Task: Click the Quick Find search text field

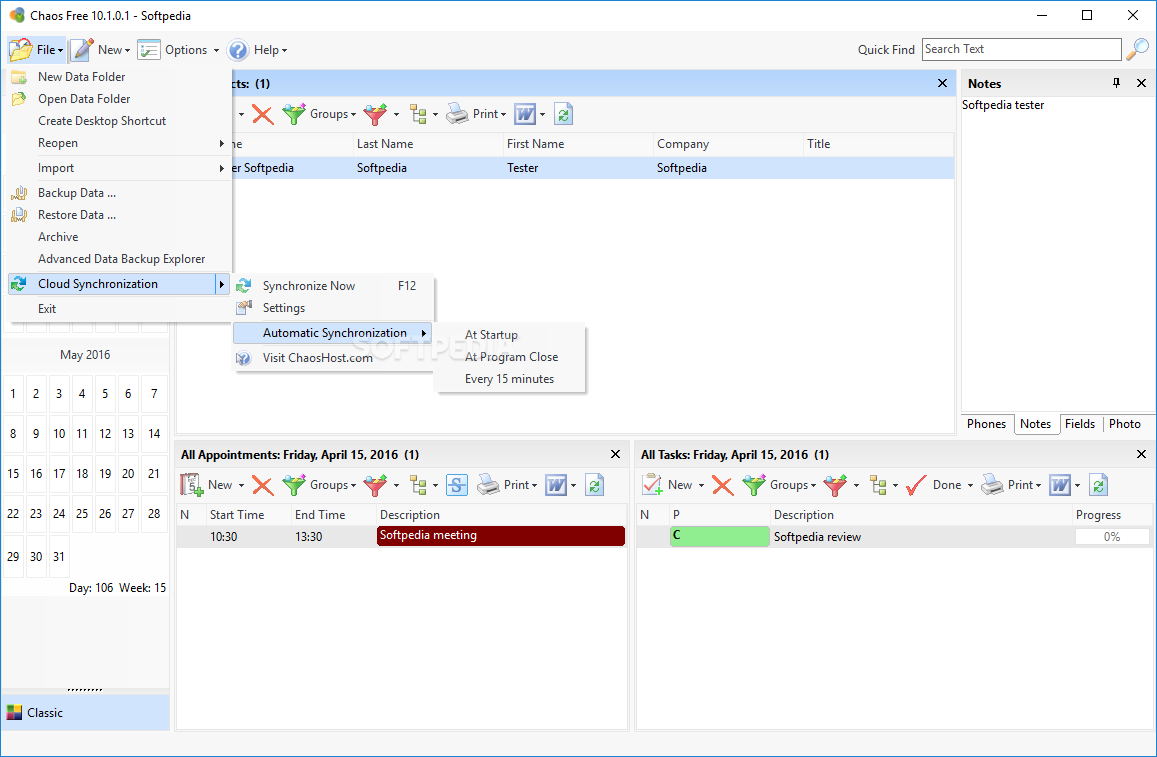Action: [x=1021, y=49]
